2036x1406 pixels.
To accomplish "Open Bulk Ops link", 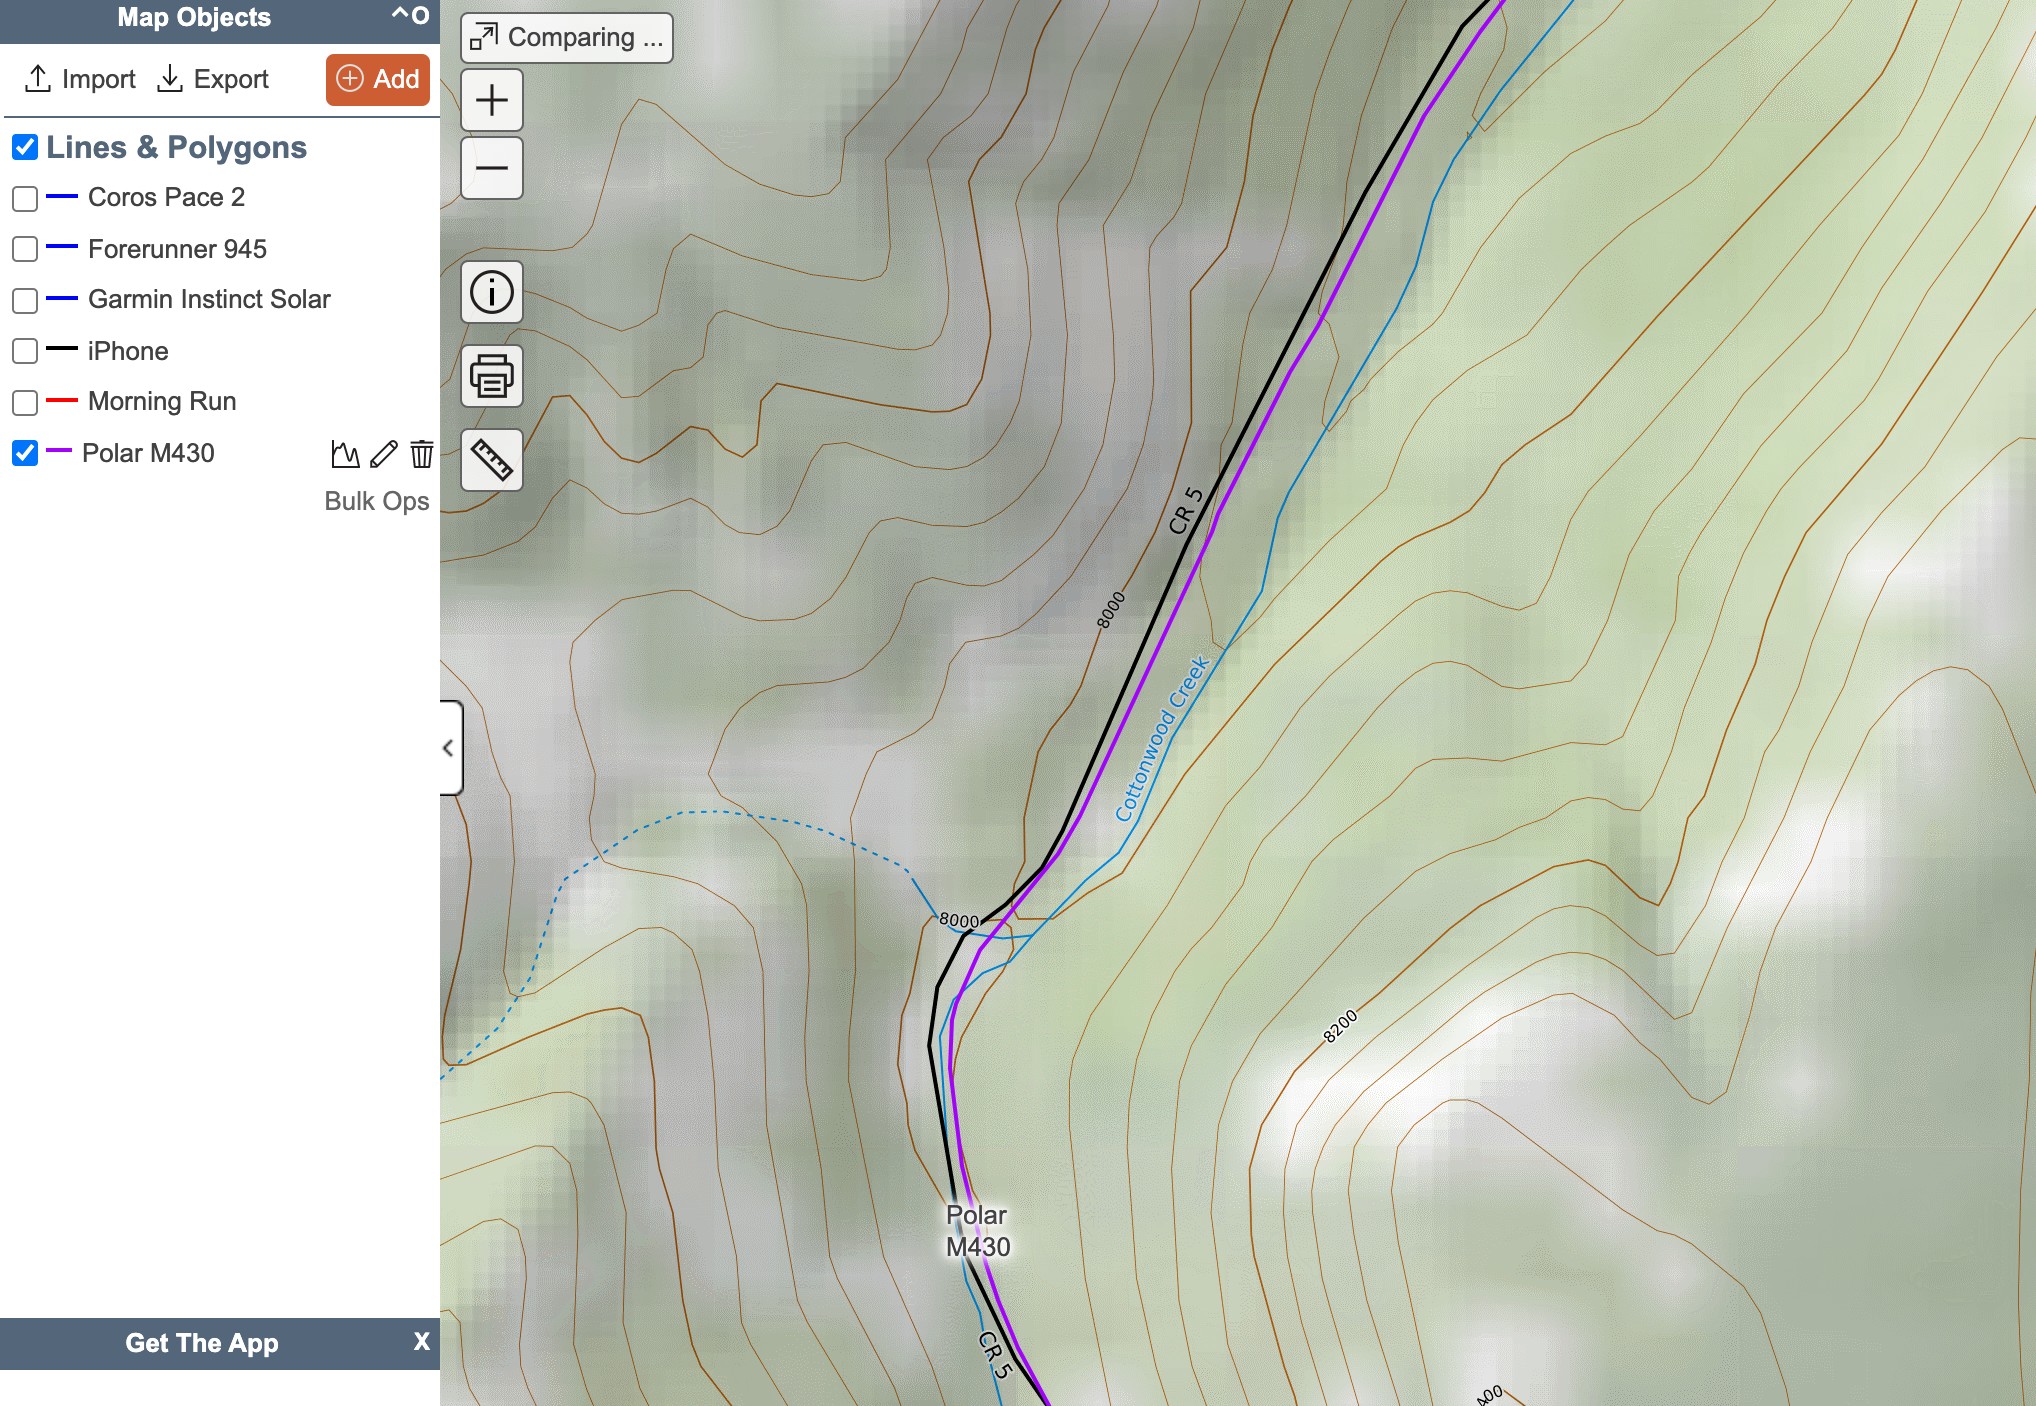I will pyautogui.click(x=376, y=501).
